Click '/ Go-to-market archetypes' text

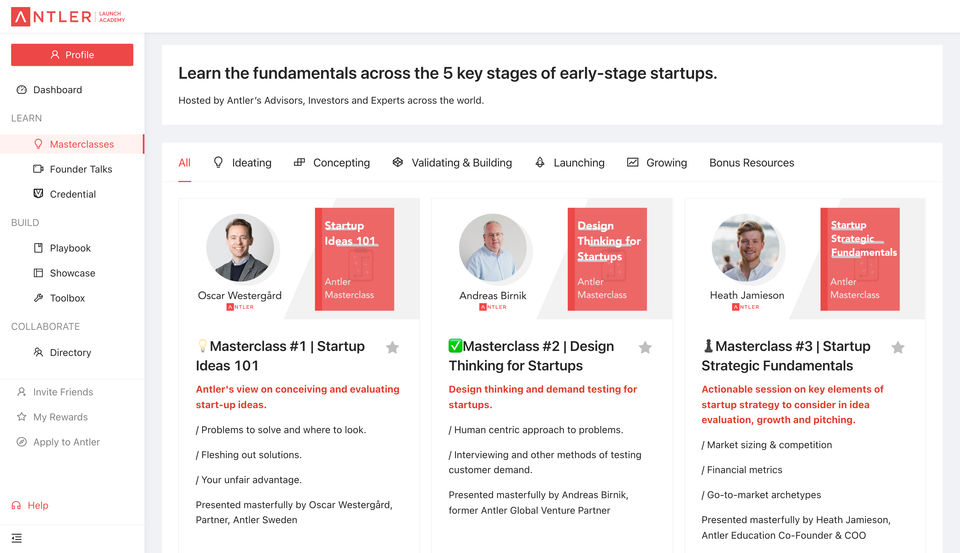tap(761, 495)
